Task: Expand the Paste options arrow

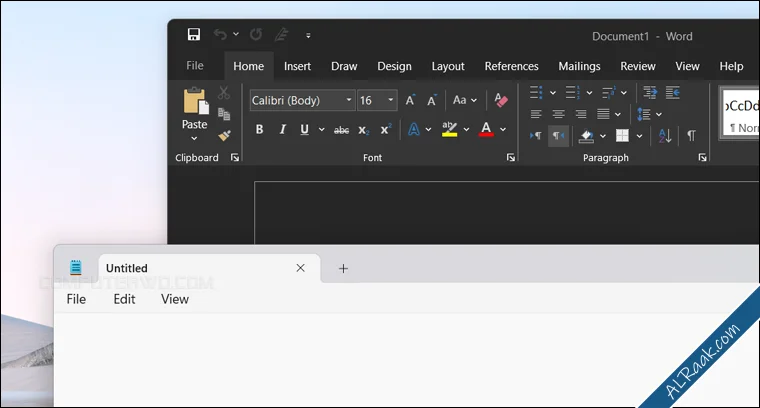Action: click(194, 139)
